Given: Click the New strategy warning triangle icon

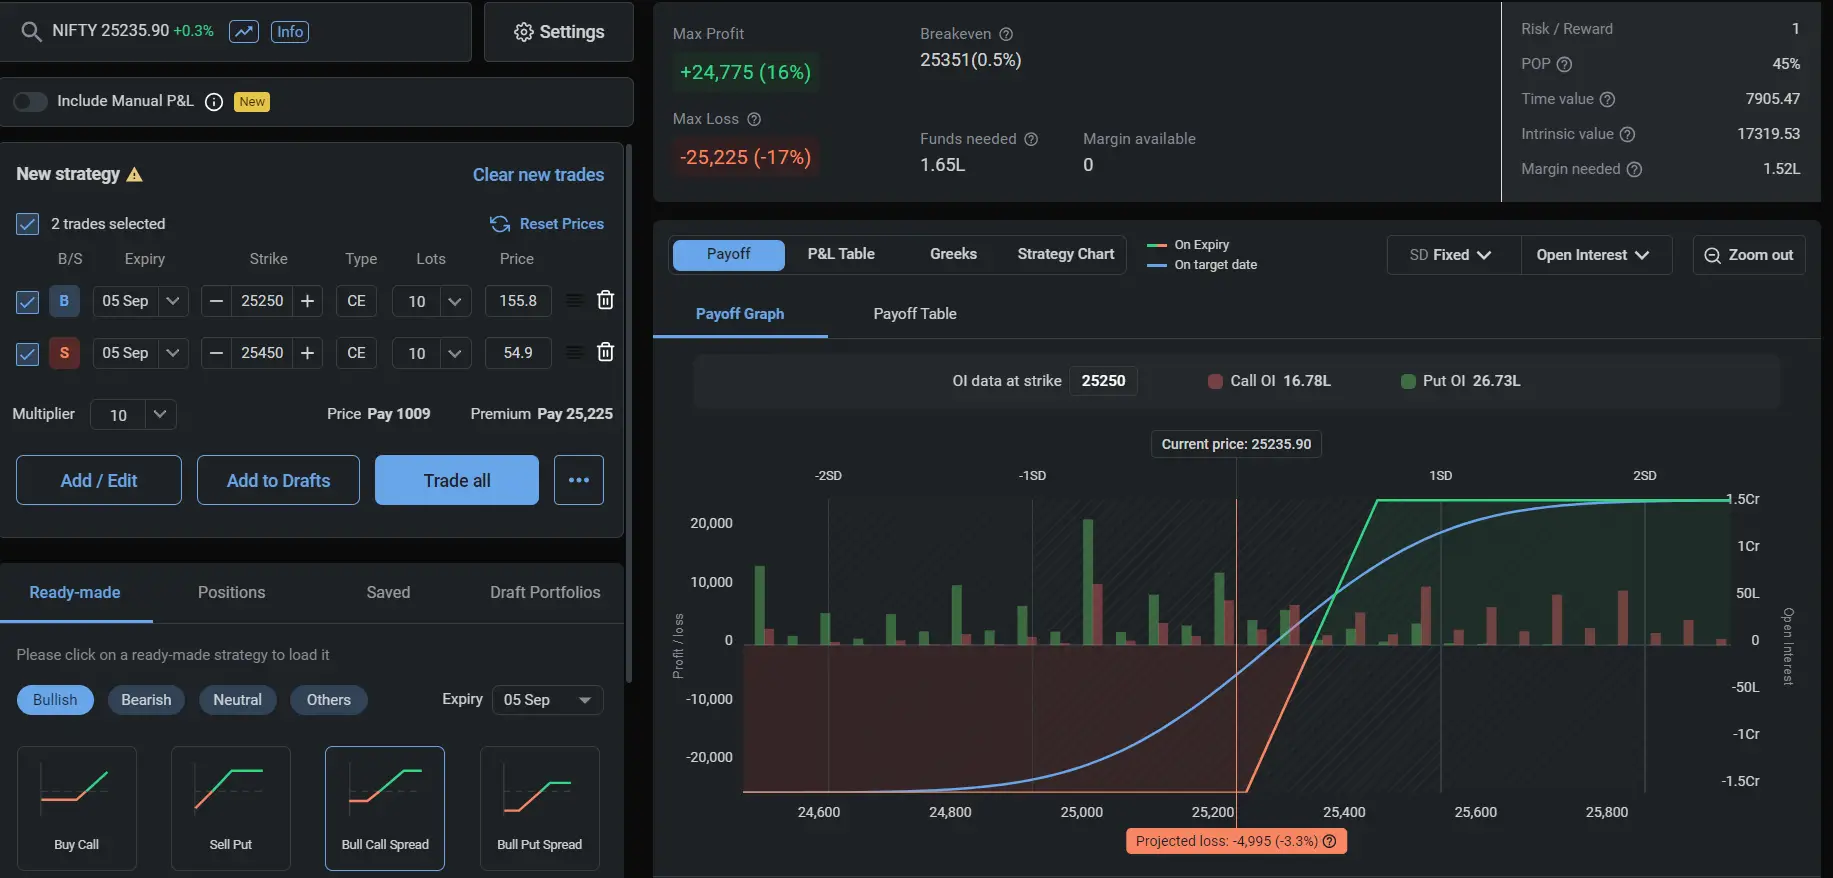Looking at the screenshot, I should click(135, 175).
